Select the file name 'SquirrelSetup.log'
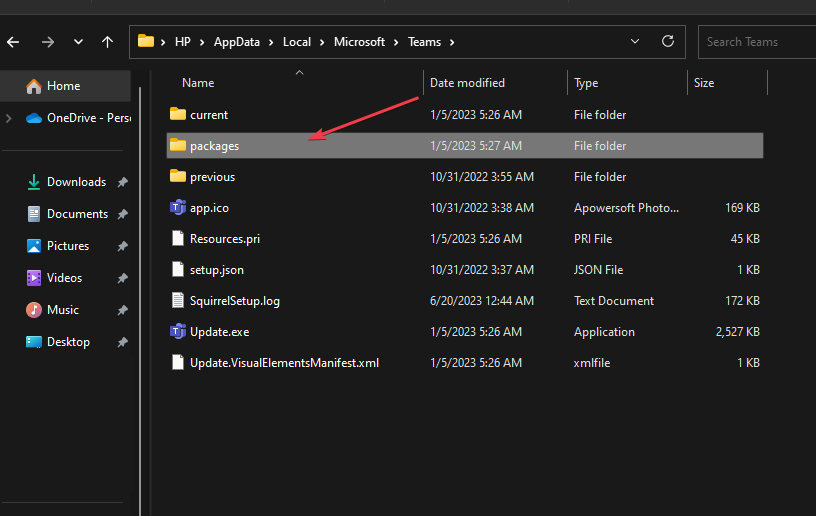816x516 pixels. click(x=235, y=301)
